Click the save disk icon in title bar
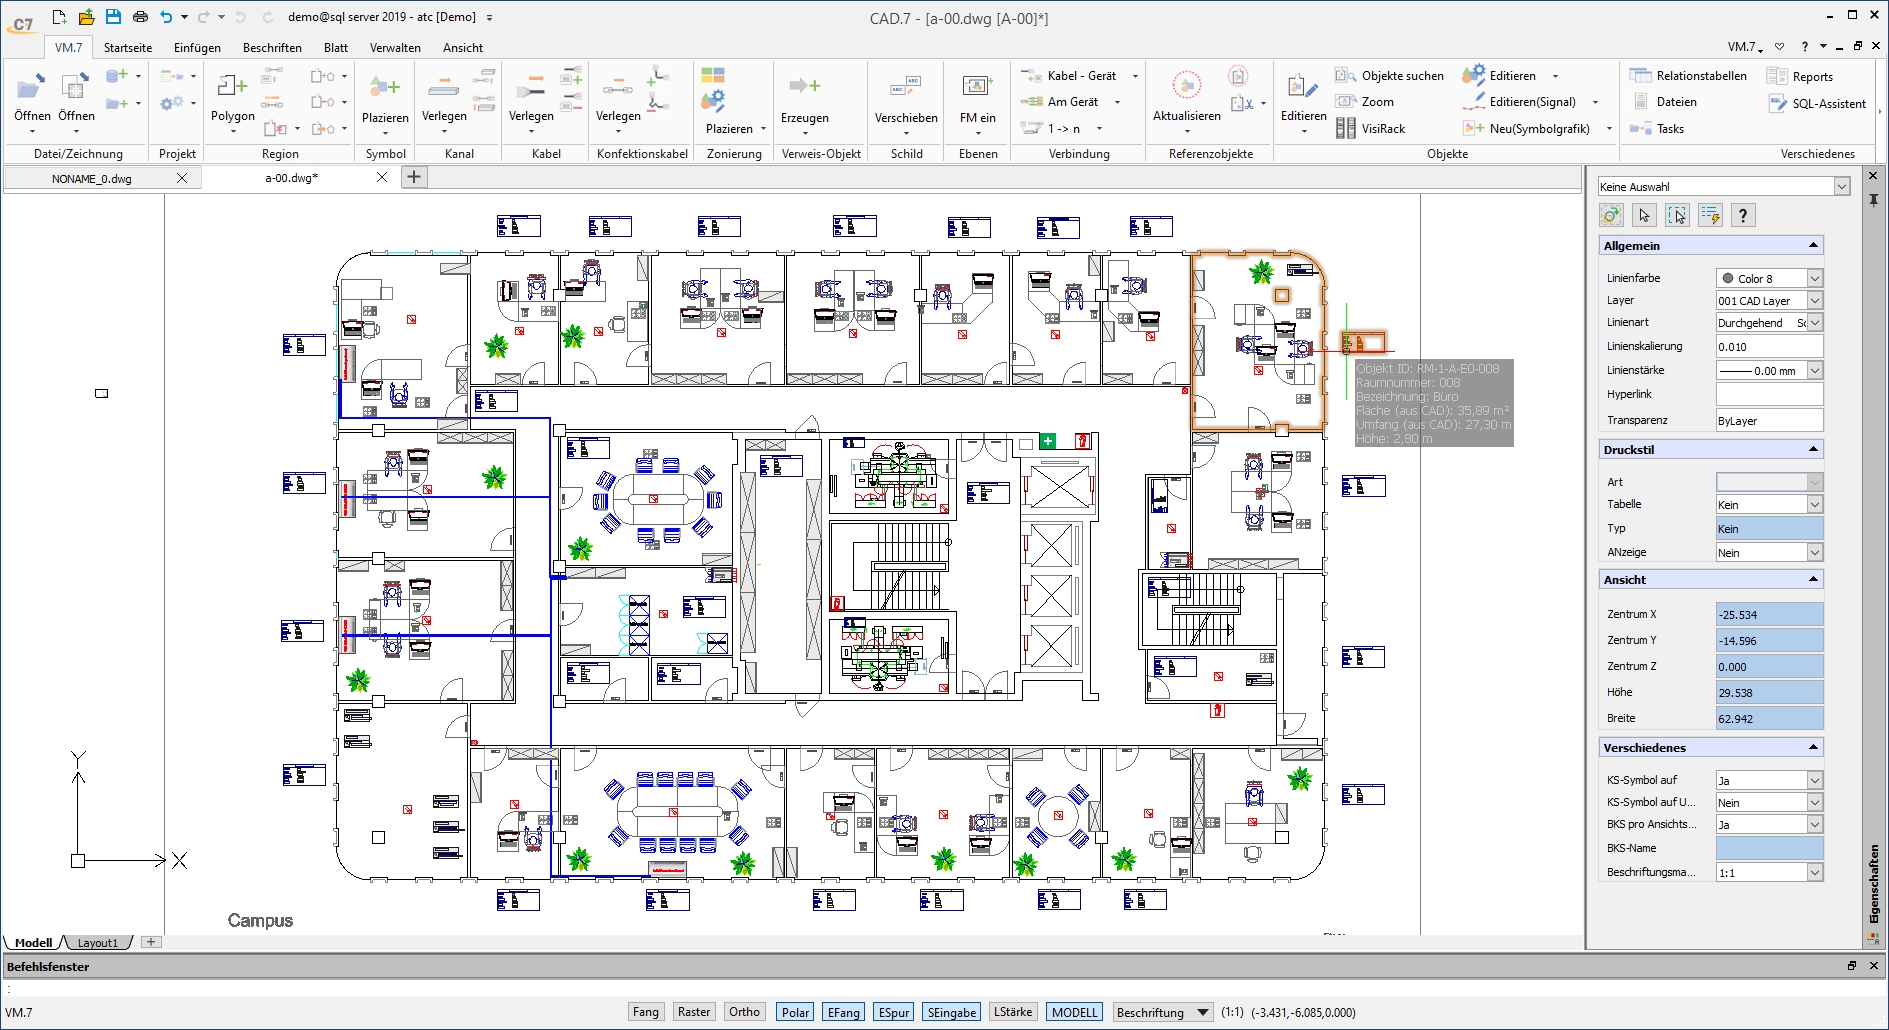1889x1030 pixels. tap(113, 17)
